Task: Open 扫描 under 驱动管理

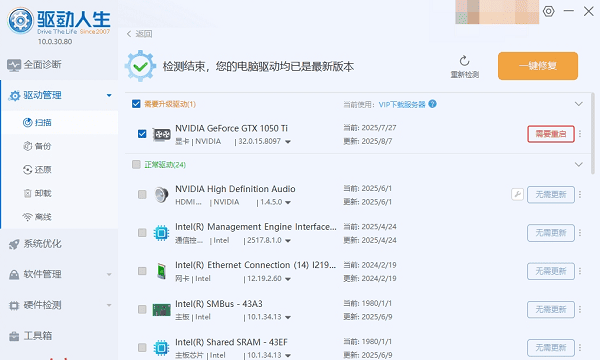Action: [59, 122]
